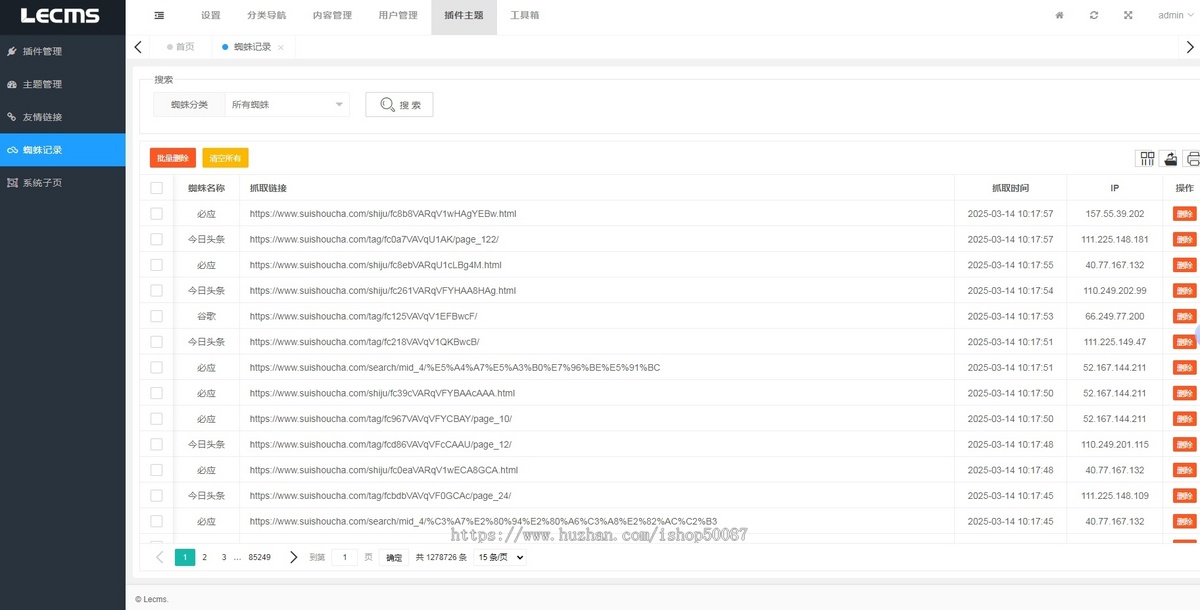Delete the row with IP 157.55.39.202
This screenshot has height=610, width=1200.
point(1184,213)
